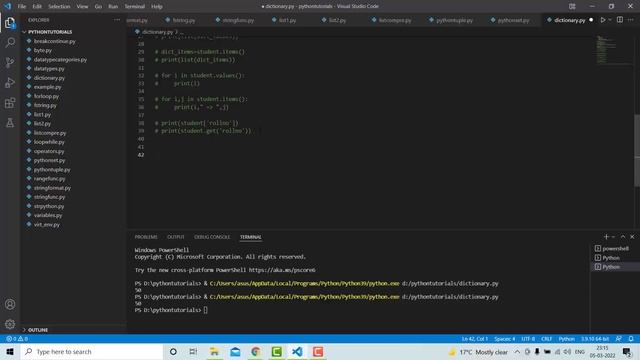This screenshot has width=640, height=360.
Task: Click the feedback icon in status bar
Action: click(619, 339)
